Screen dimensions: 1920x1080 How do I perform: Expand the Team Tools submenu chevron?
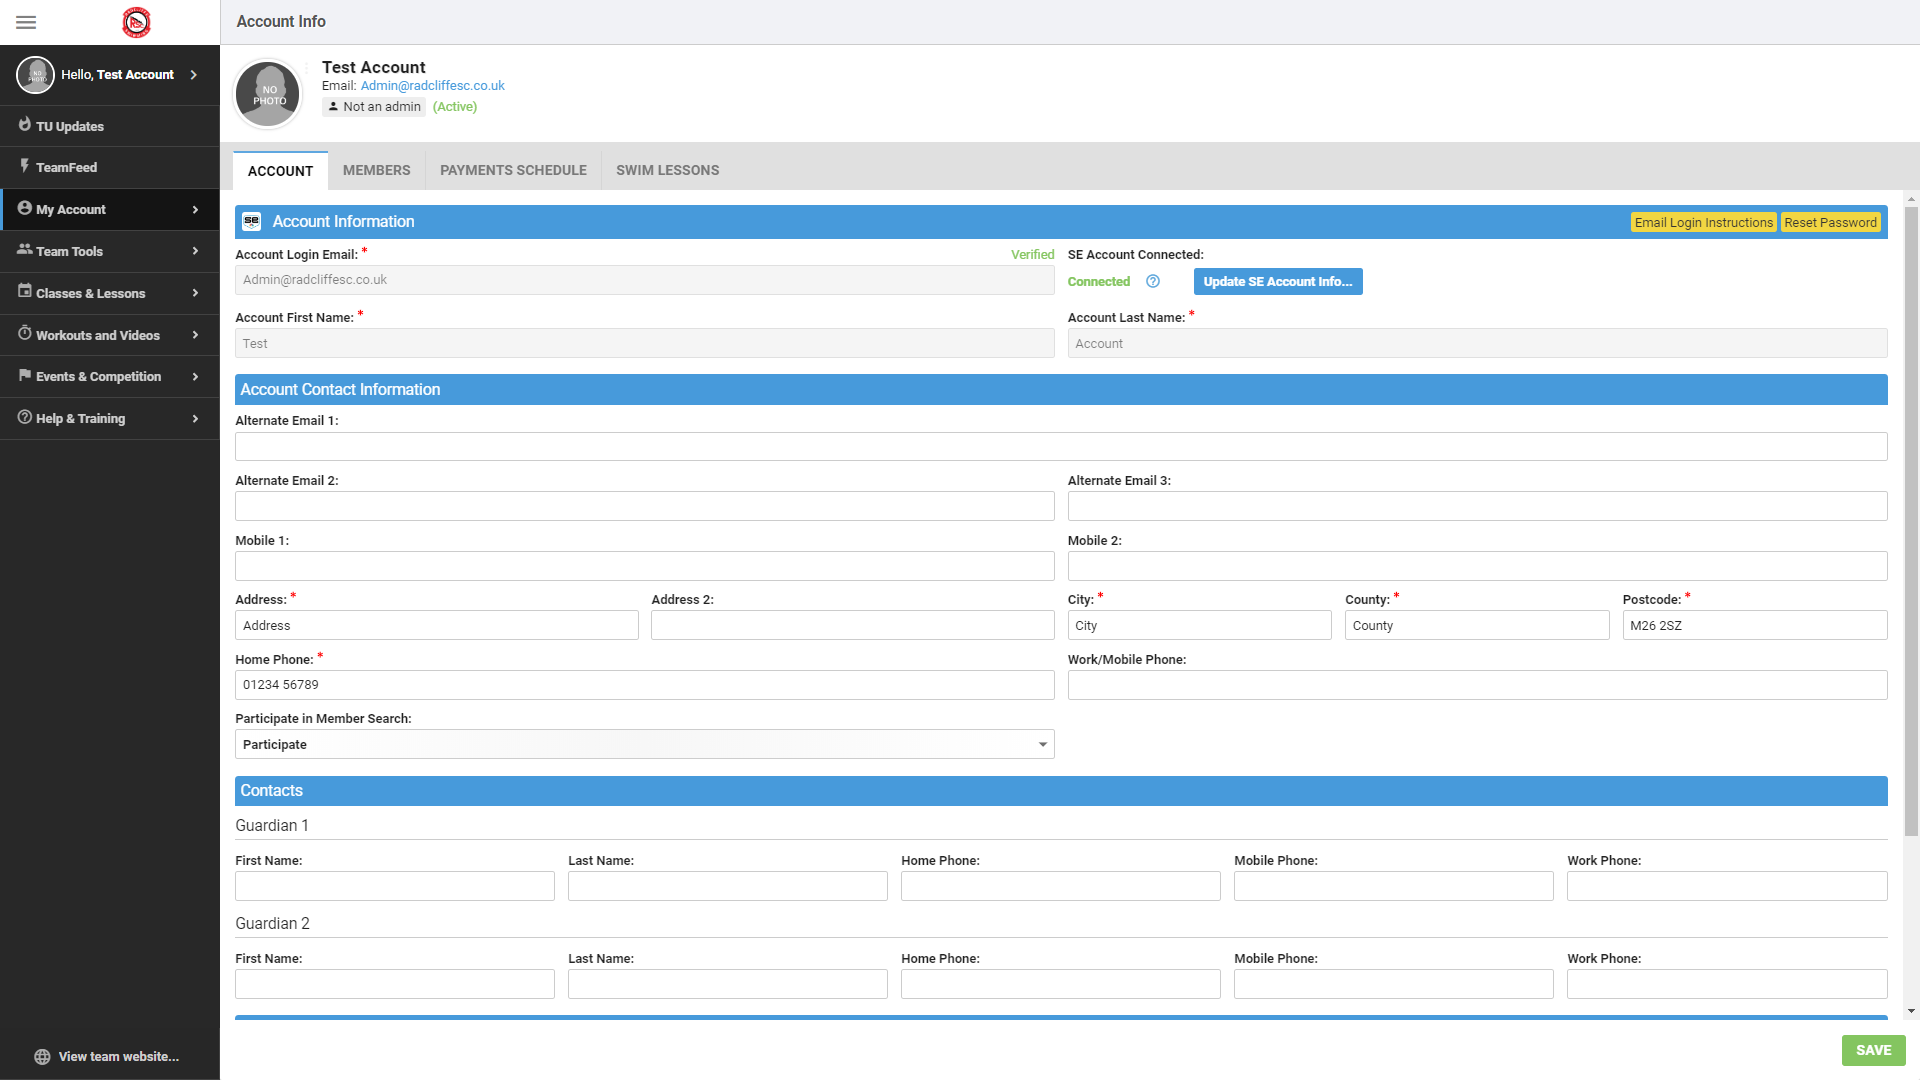[x=194, y=251]
